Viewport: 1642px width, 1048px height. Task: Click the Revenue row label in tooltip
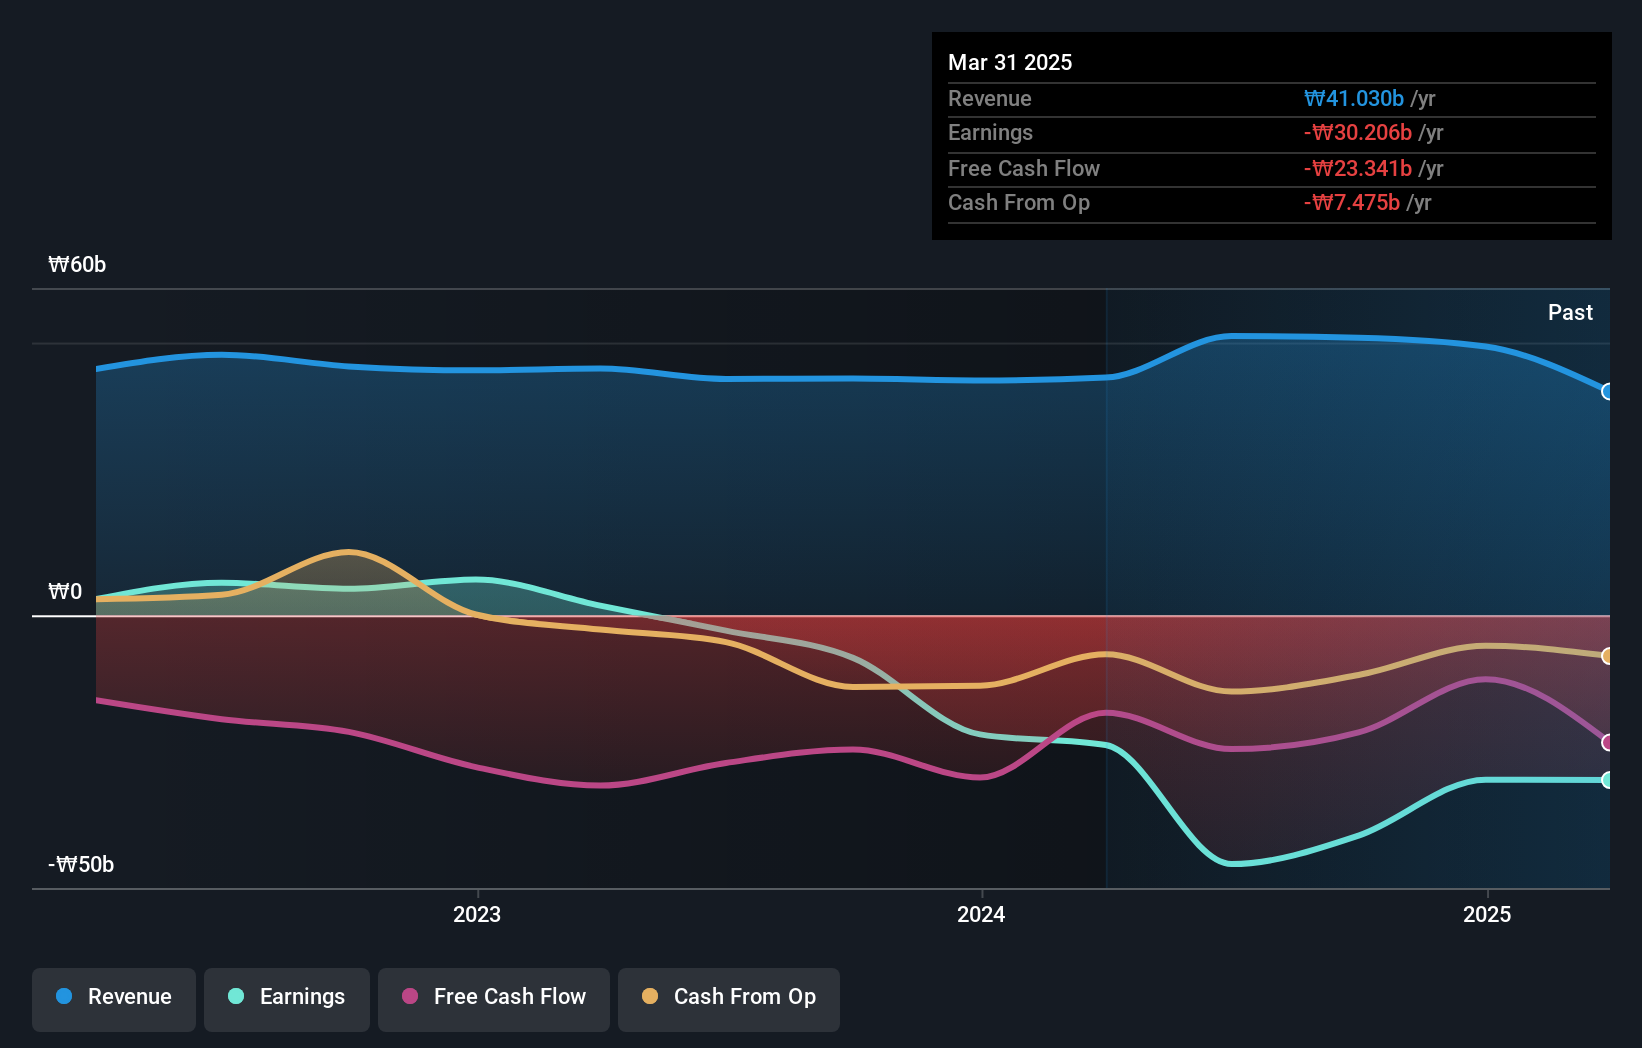click(x=990, y=98)
